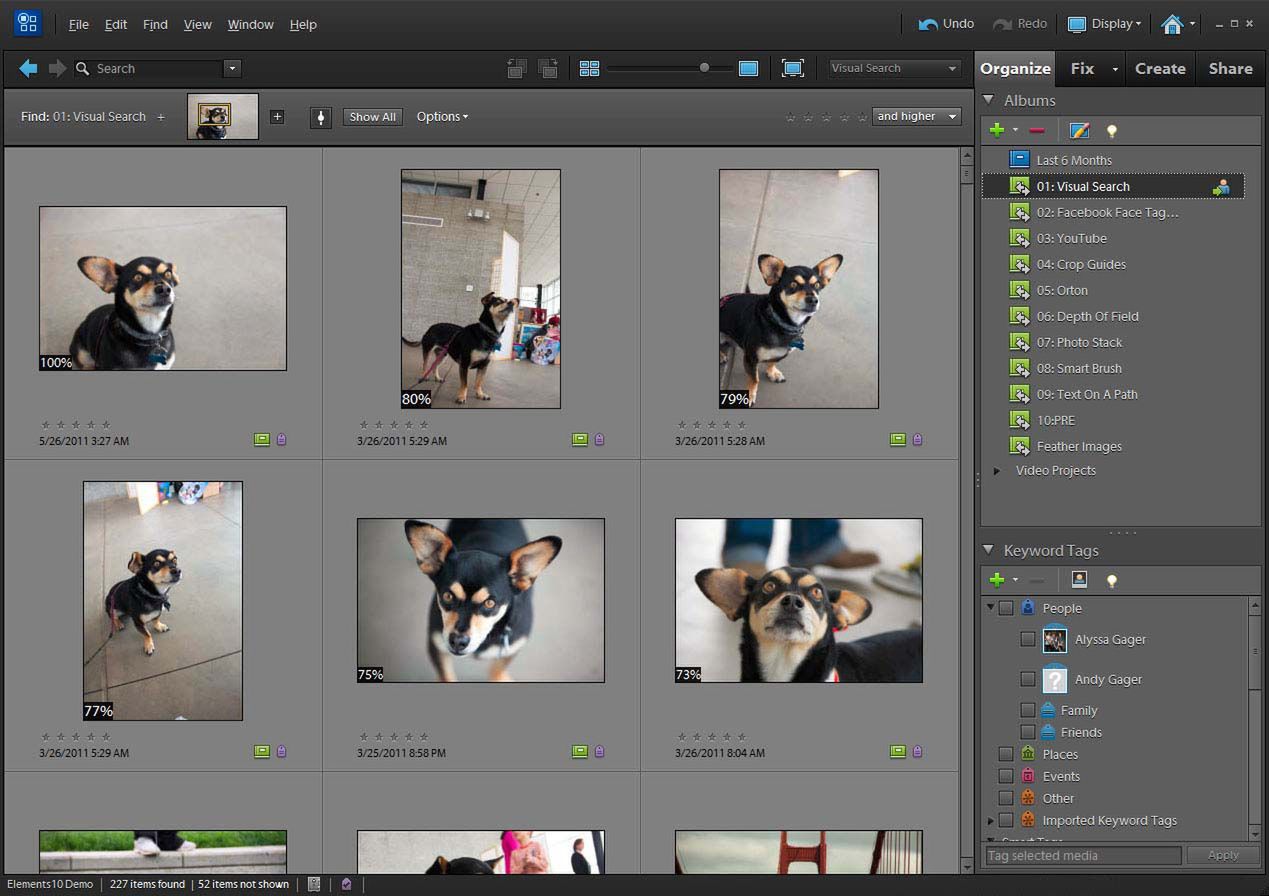Screen dimensions: 1269x896
Task: Click the Keyword Tags lightbulb tip icon
Action: pos(1111,580)
